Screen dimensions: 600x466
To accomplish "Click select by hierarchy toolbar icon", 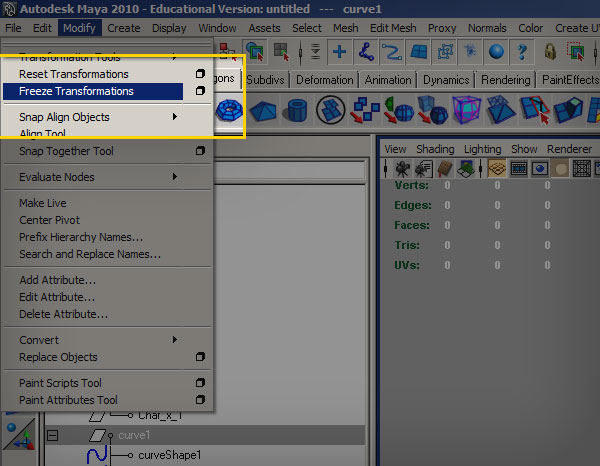I will (x=228, y=52).
